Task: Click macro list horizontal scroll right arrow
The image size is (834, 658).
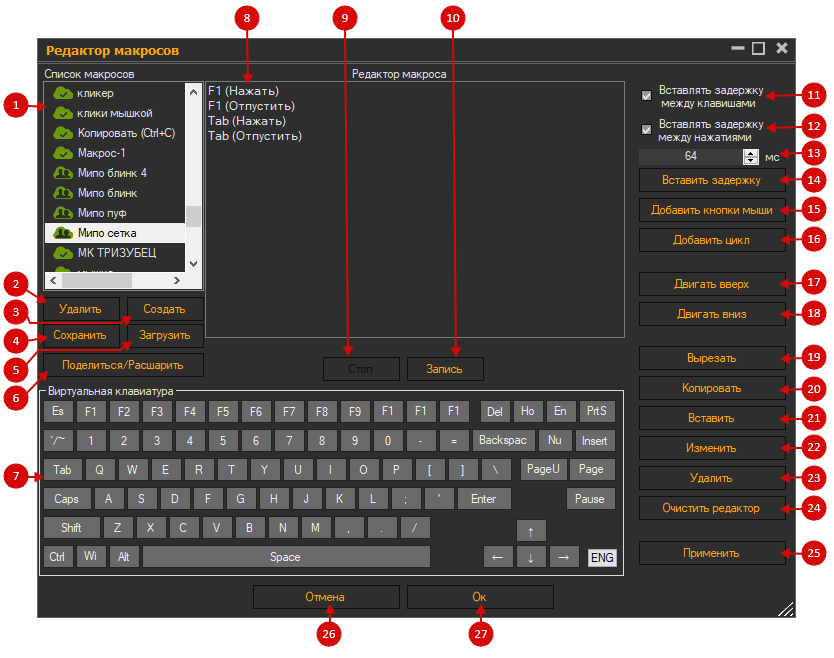Action: pos(177,280)
